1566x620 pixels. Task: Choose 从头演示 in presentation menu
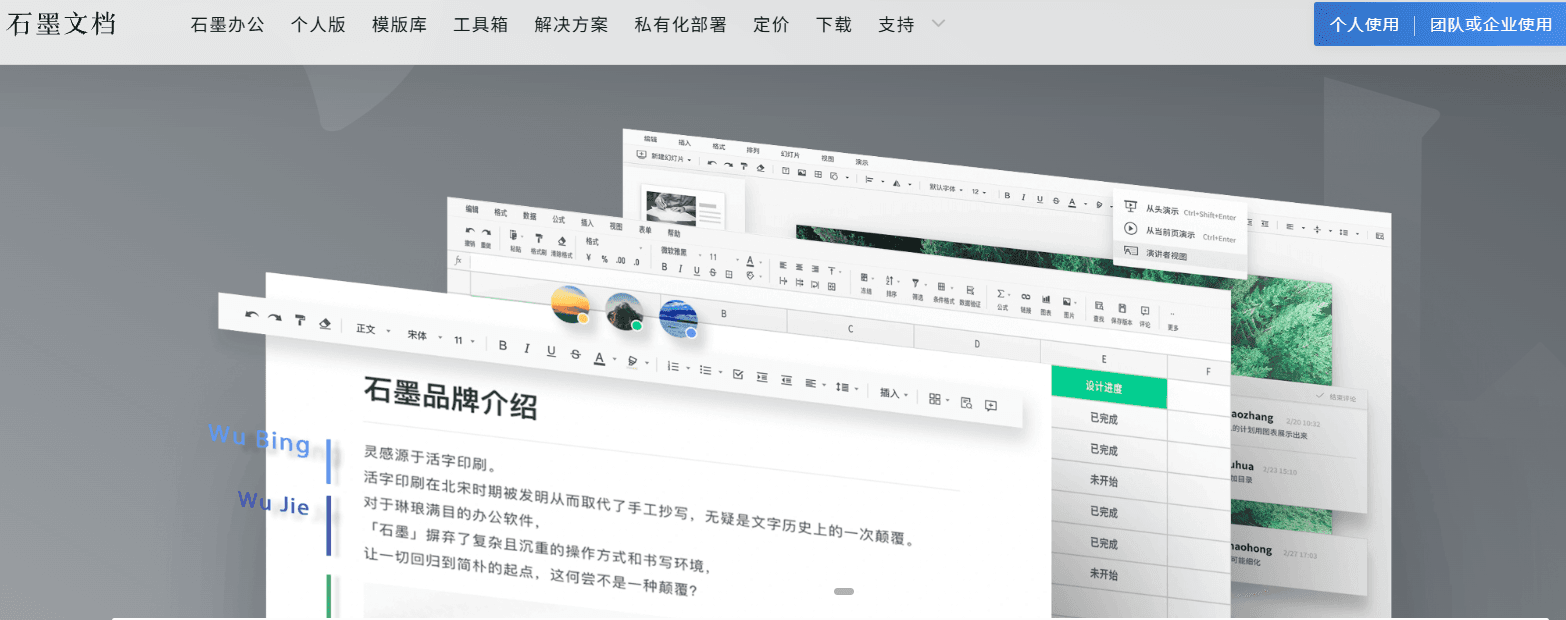point(1180,211)
